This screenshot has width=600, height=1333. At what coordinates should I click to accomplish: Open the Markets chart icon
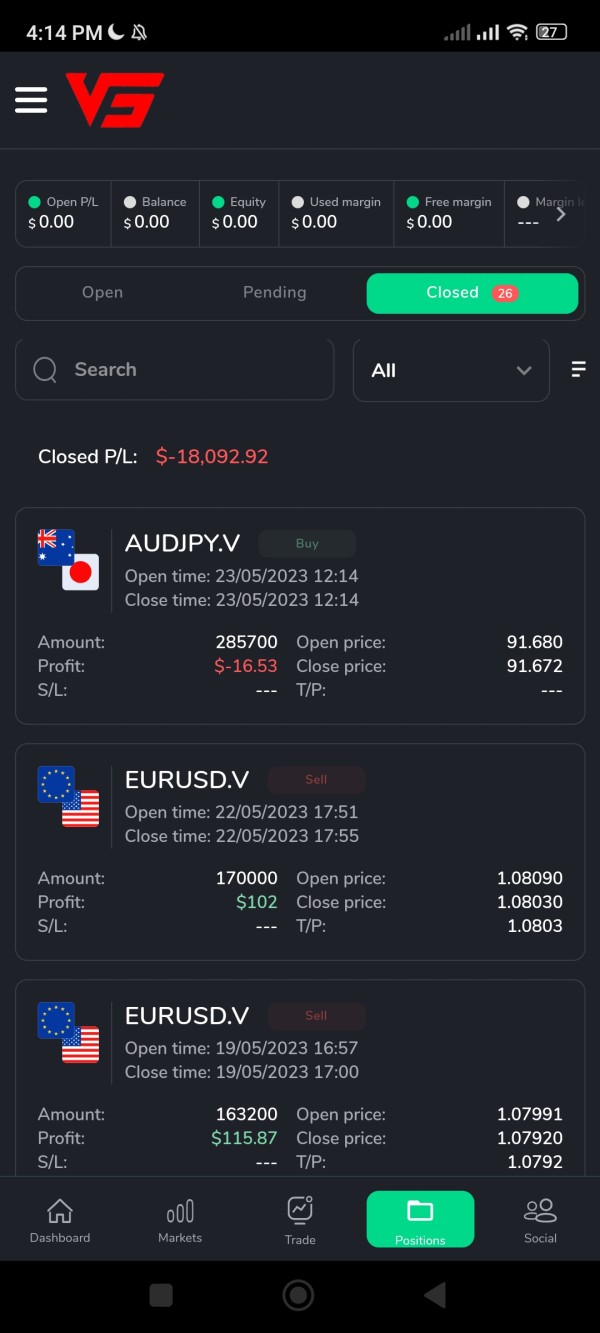pyautogui.click(x=180, y=1211)
